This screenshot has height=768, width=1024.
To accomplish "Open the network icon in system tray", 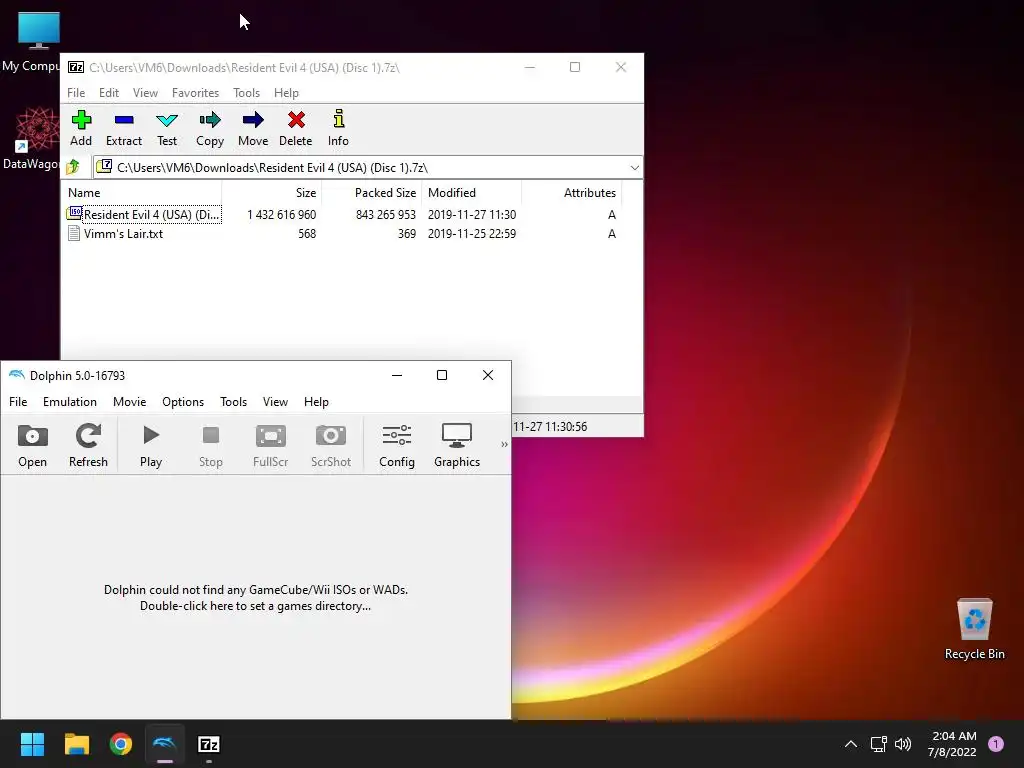I will pyautogui.click(x=878, y=744).
